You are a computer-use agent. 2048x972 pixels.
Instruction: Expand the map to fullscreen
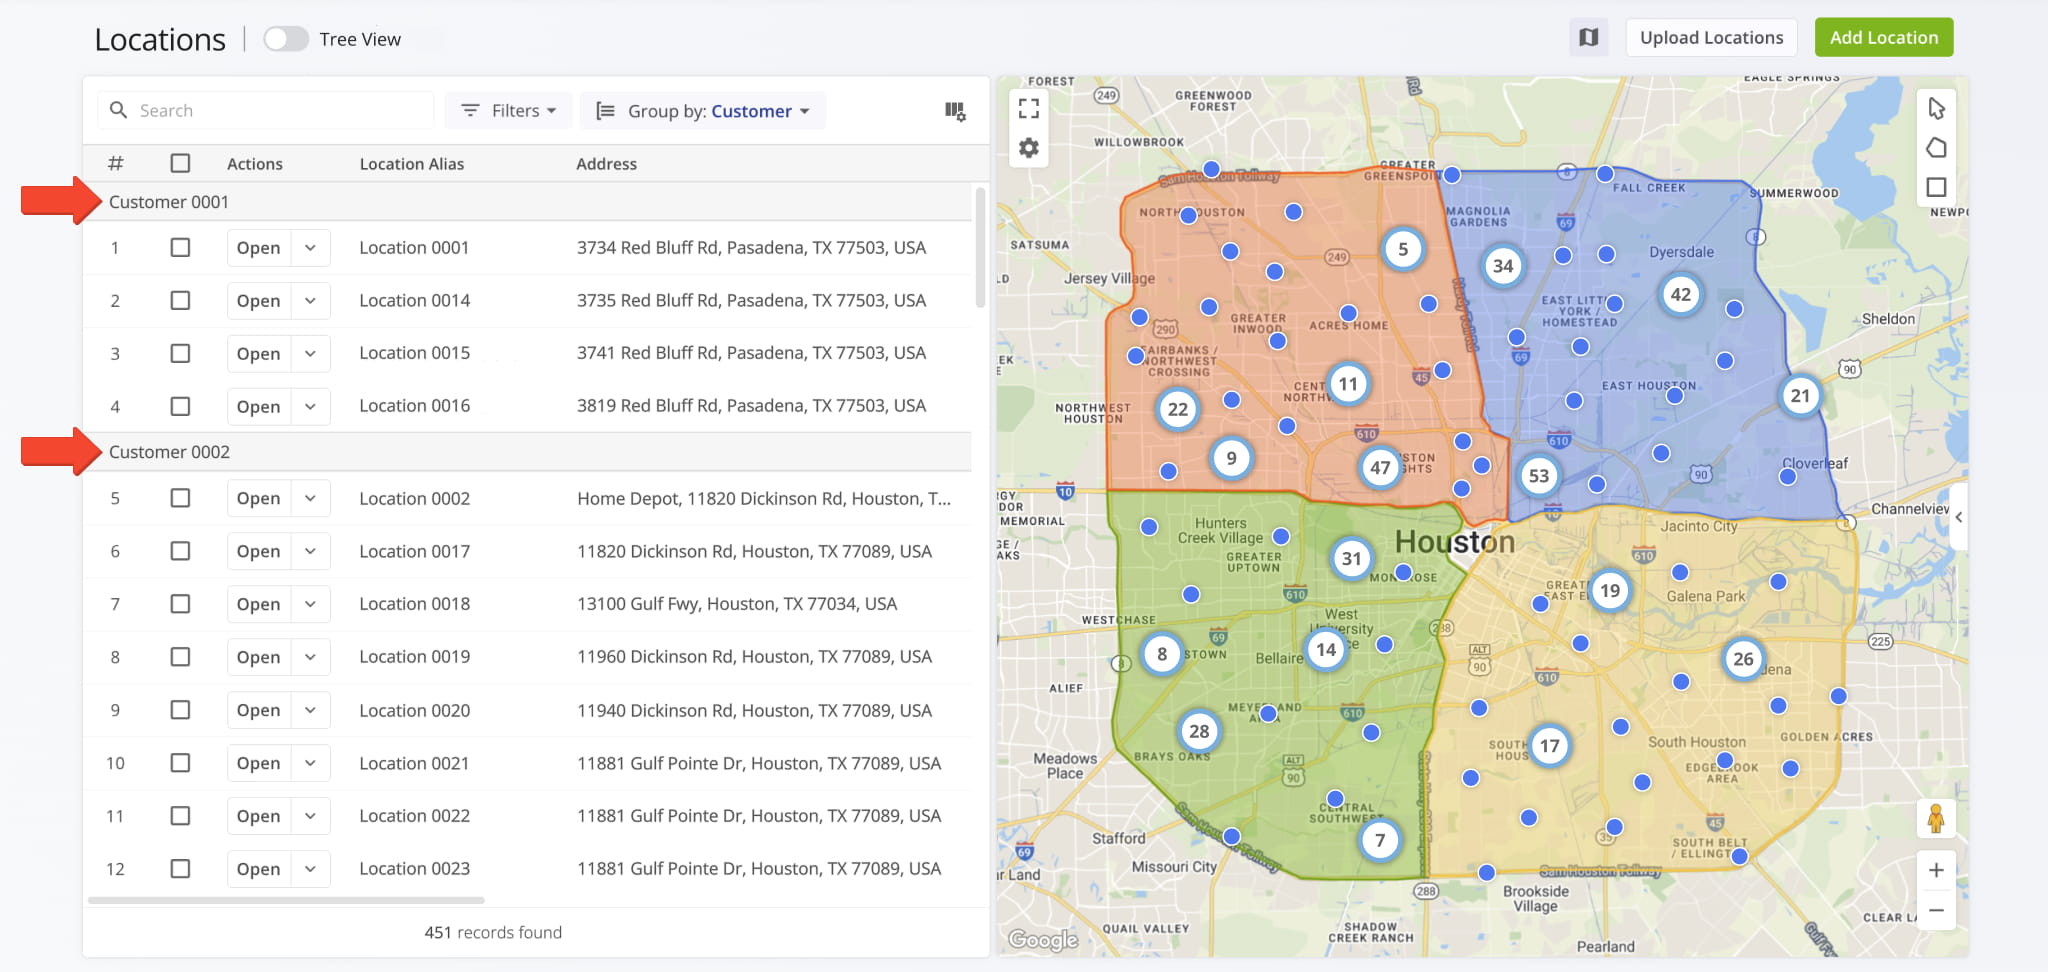click(1028, 108)
